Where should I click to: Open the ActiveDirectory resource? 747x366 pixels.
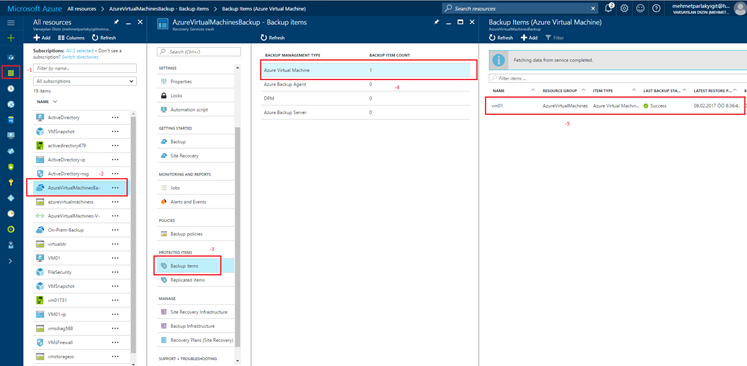[64, 117]
